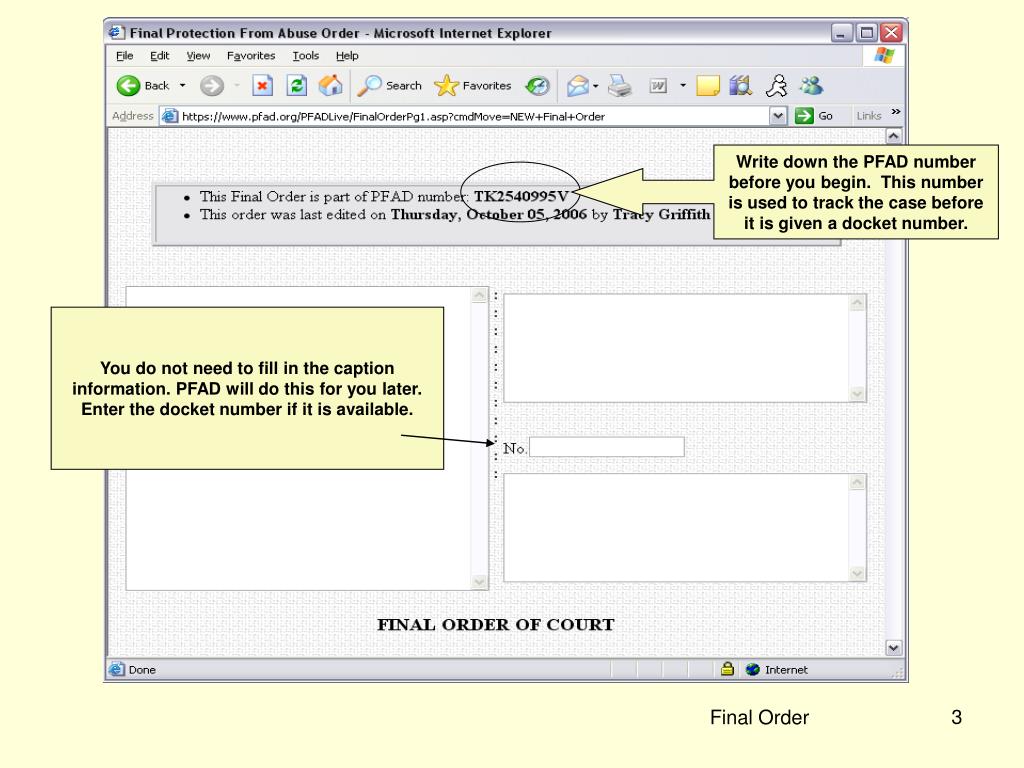Open the Mail envelope icon

pyautogui.click(x=579, y=86)
